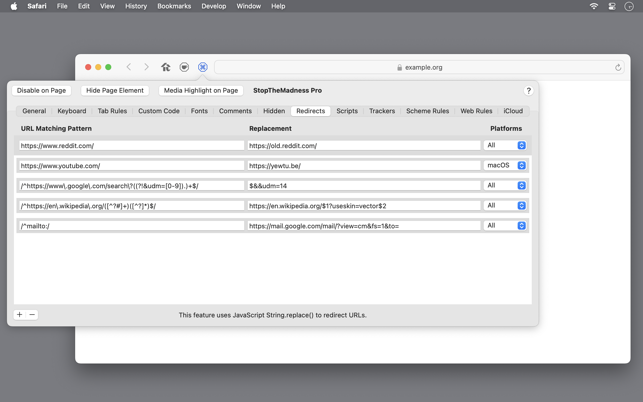Viewport: 643px width, 402px height.
Task: Edit the useskin=vector replacement field
Action: 364,206
